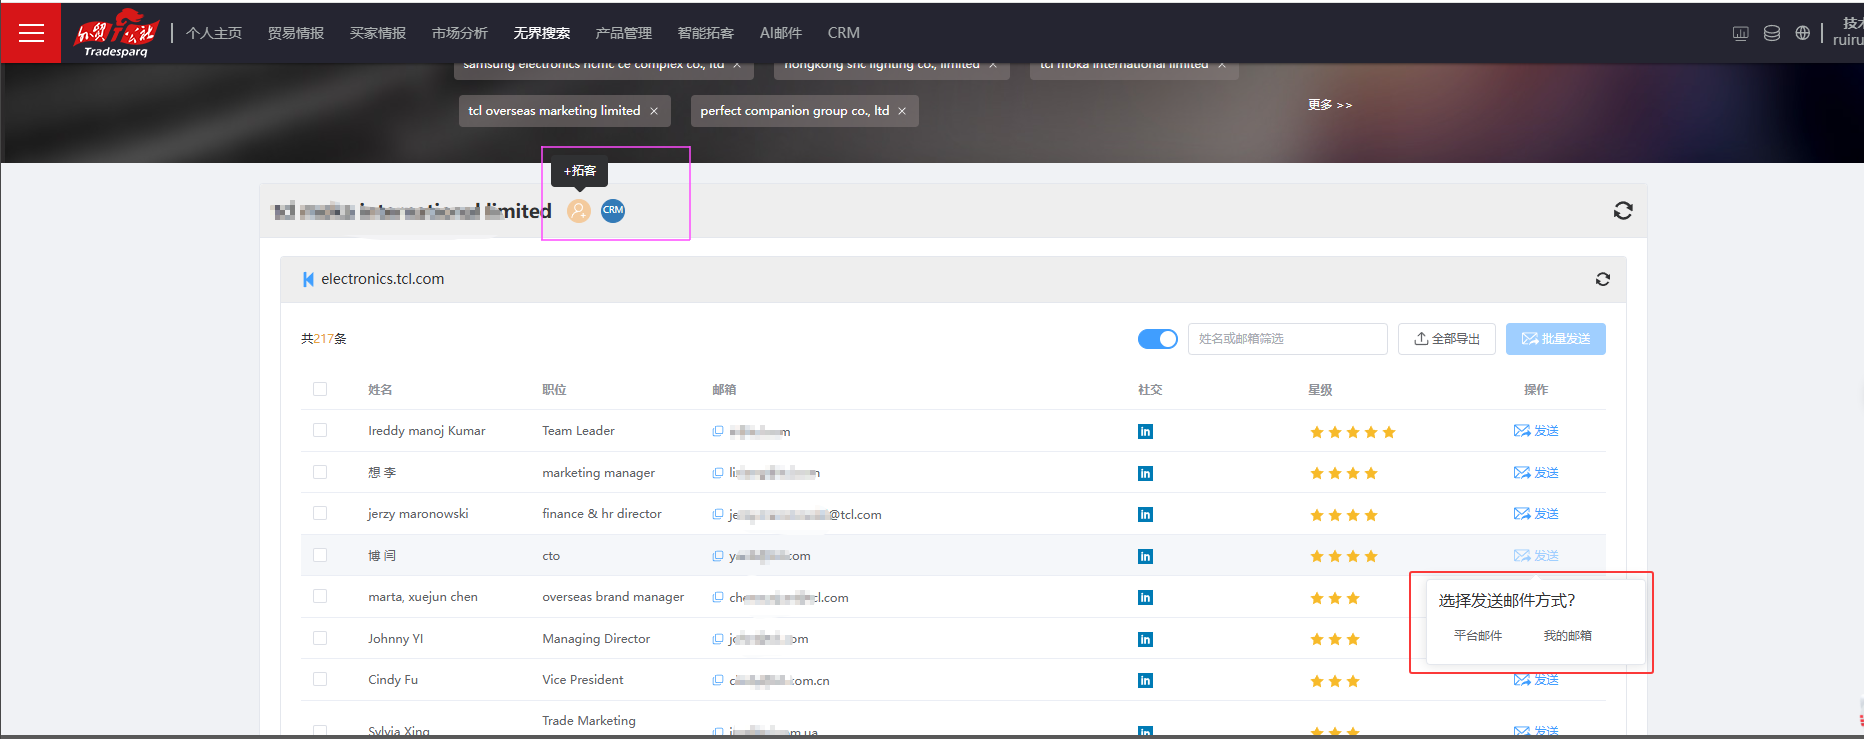This screenshot has height=739, width=1864.
Task: Refresh the electronics.tcl.com domain section
Action: (x=1602, y=279)
